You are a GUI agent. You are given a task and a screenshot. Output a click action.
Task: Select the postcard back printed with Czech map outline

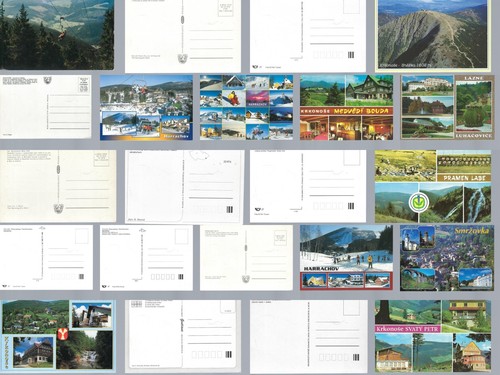point(184,186)
